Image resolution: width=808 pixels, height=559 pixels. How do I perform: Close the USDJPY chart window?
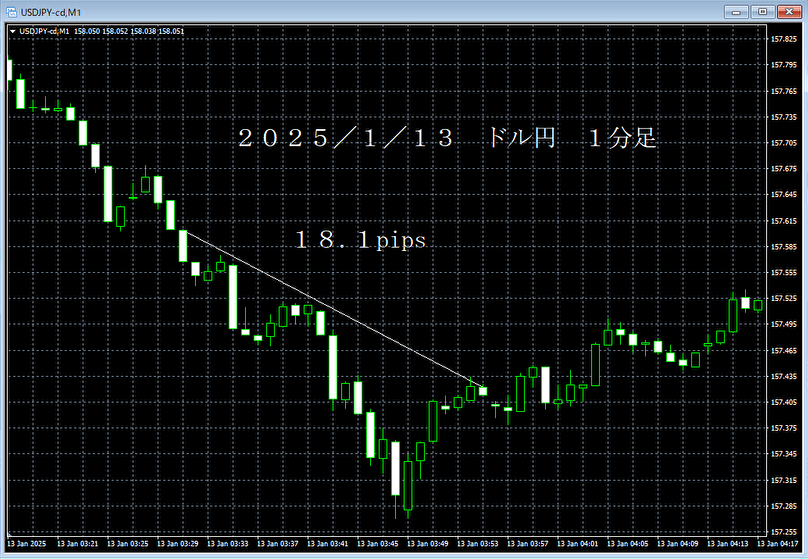coord(788,11)
